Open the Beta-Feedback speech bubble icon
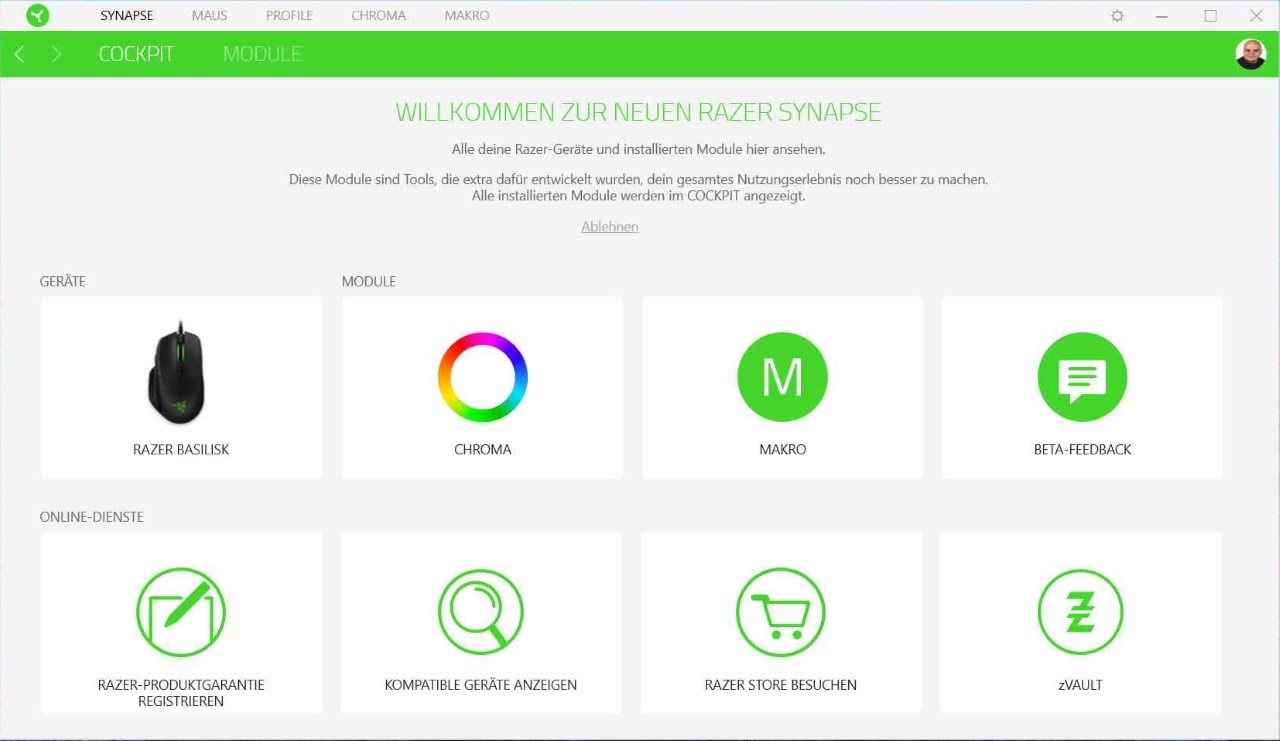 tap(1082, 377)
